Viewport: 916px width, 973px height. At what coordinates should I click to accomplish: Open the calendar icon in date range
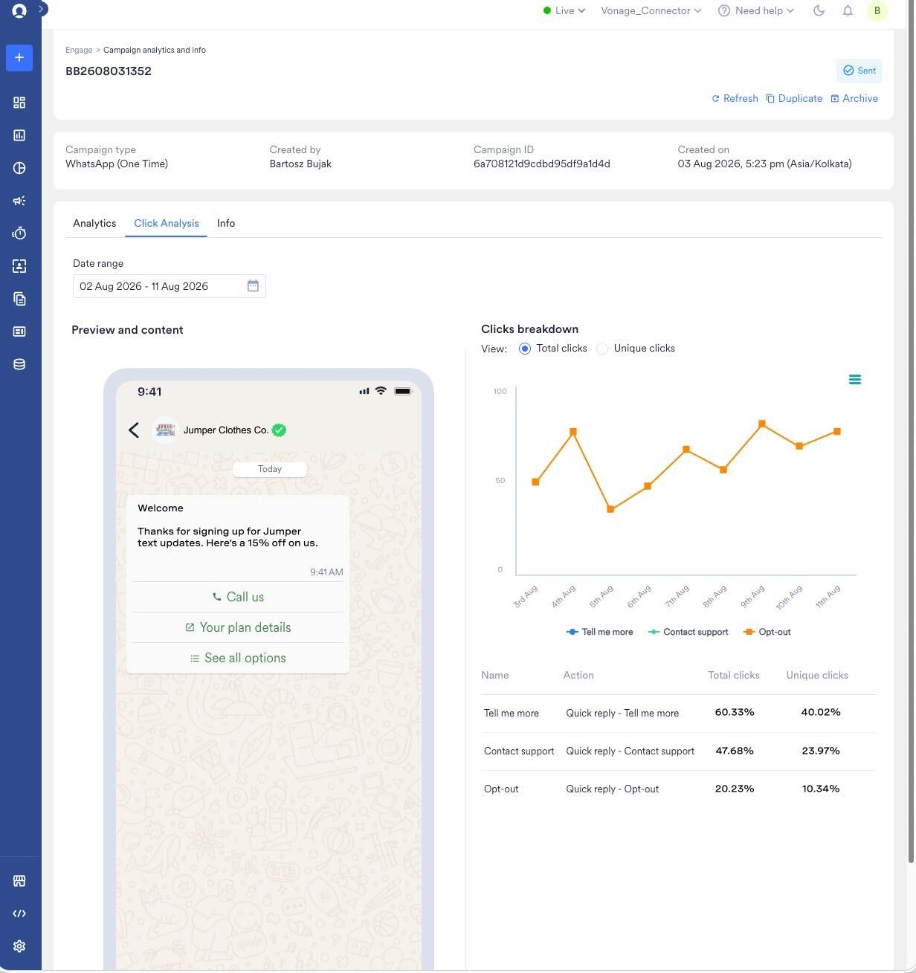(253, 286)
